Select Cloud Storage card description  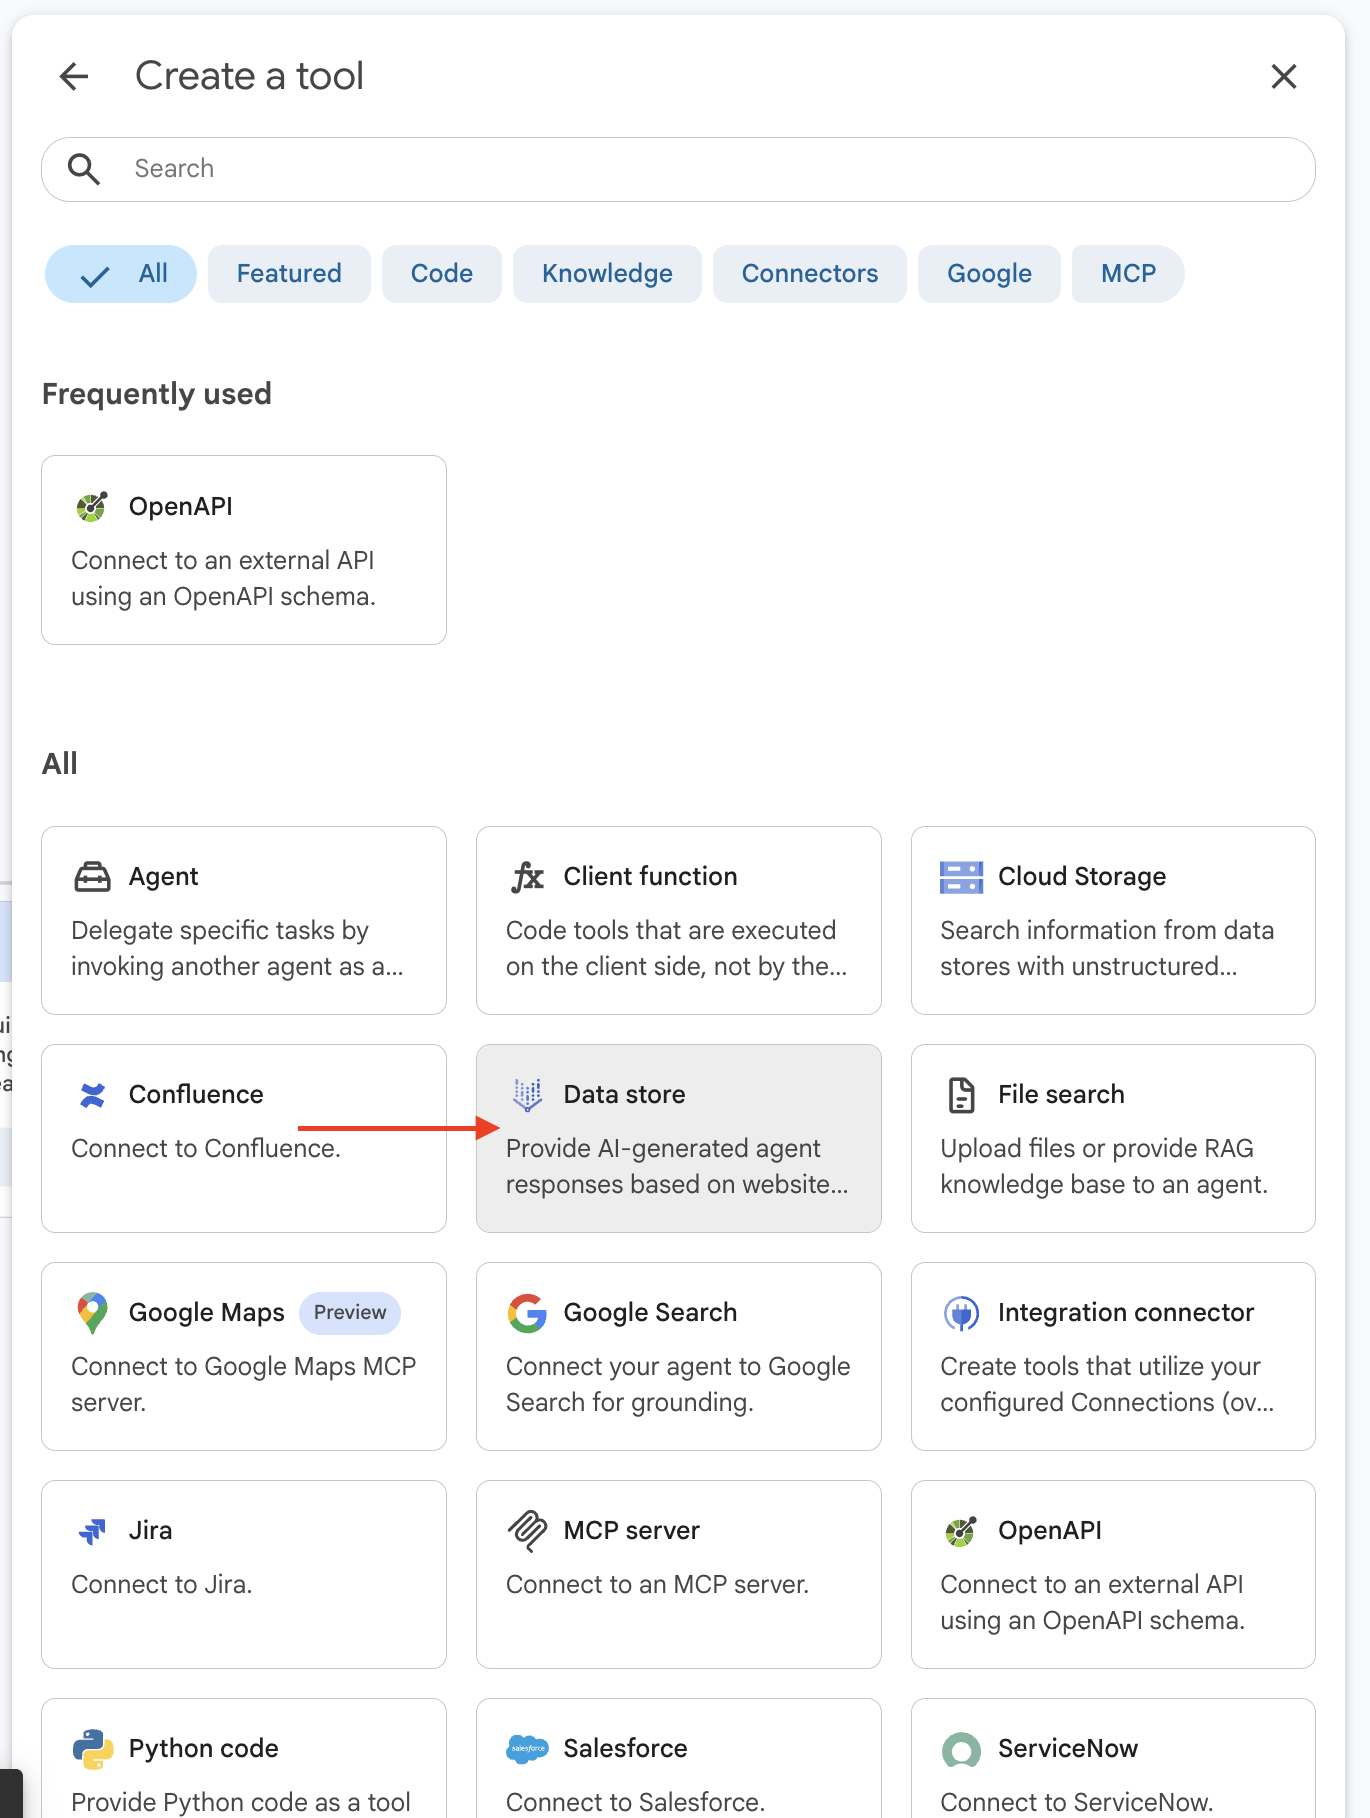[1107, 948]
